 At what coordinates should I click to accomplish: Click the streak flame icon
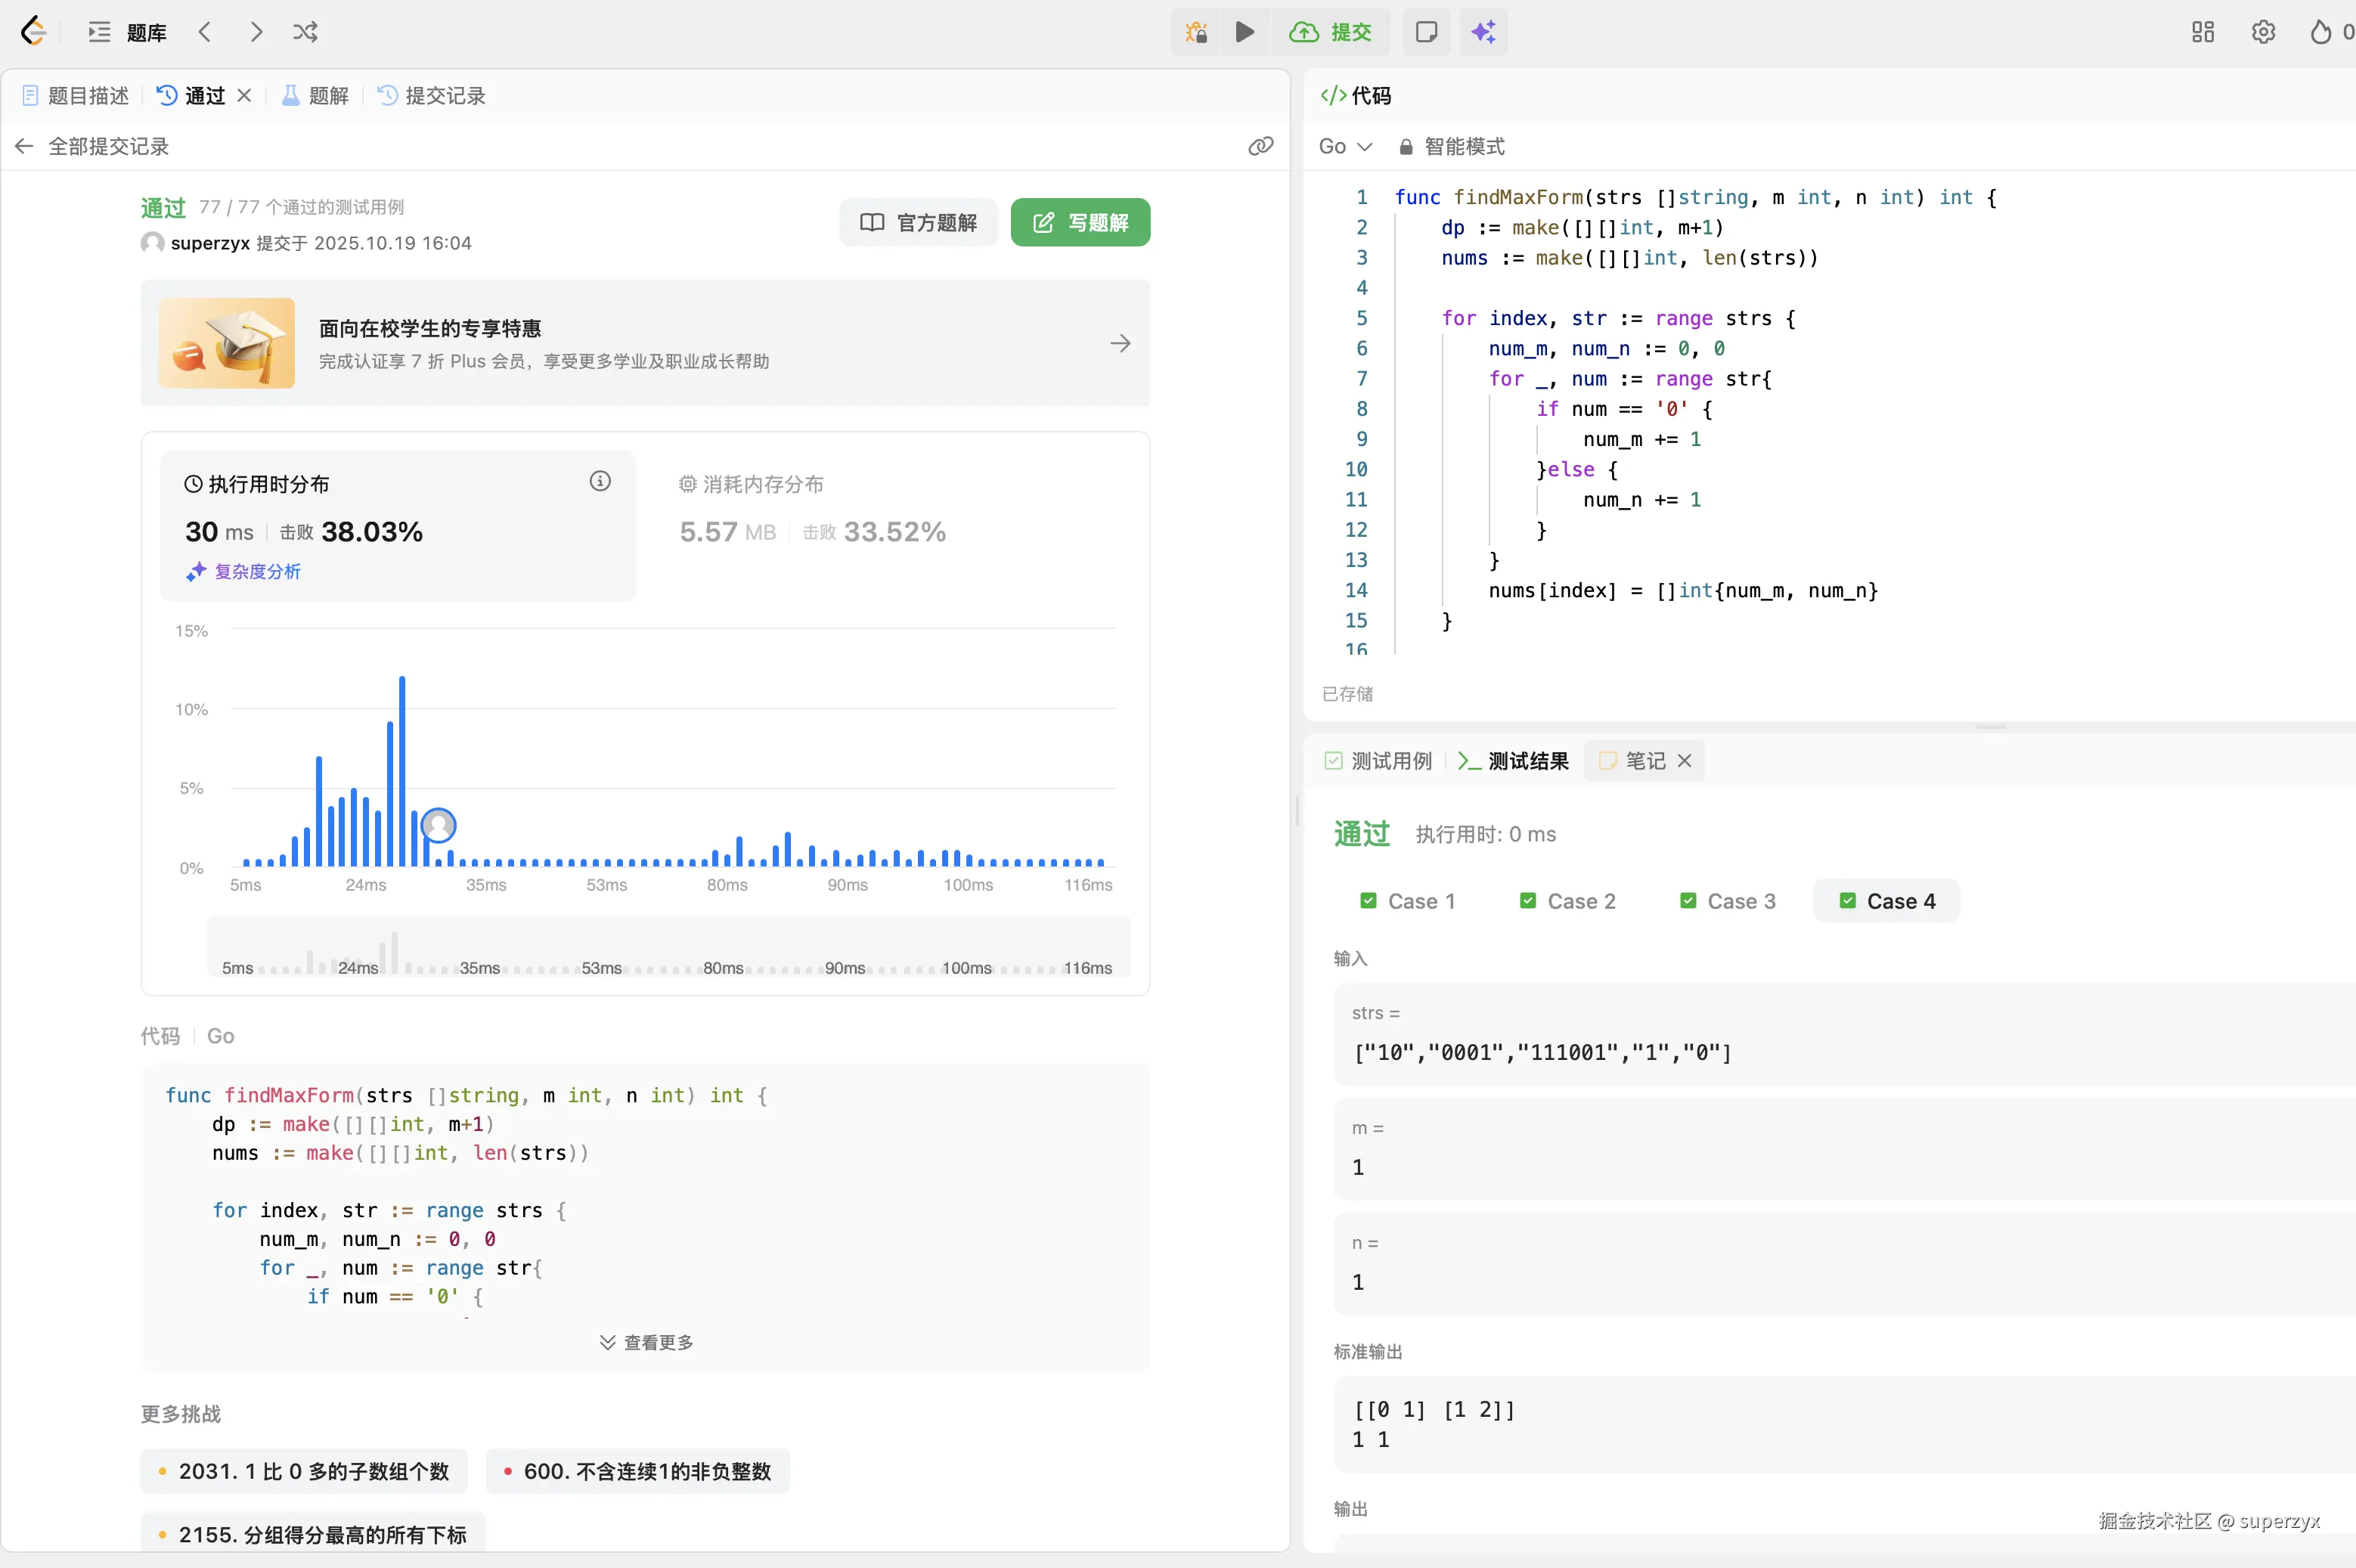coord(2321,32)
